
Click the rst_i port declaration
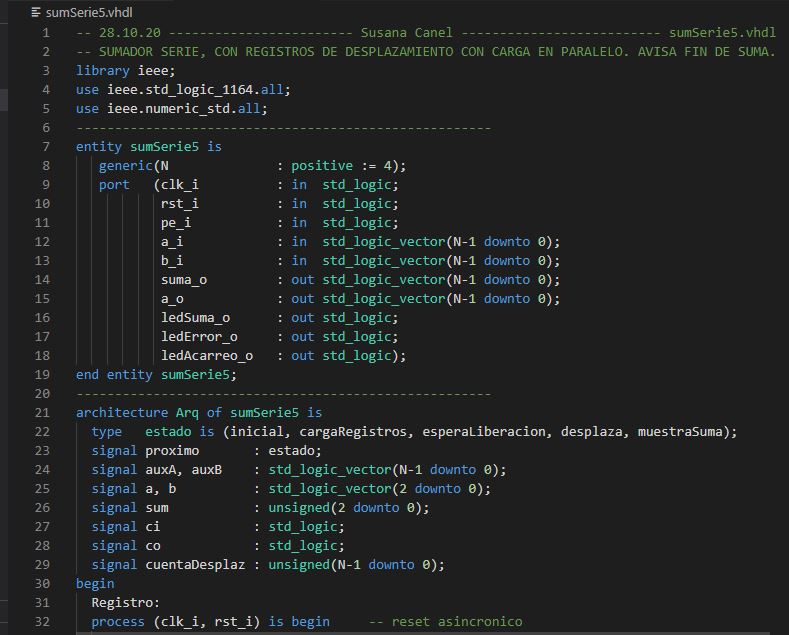pos(180,203)
